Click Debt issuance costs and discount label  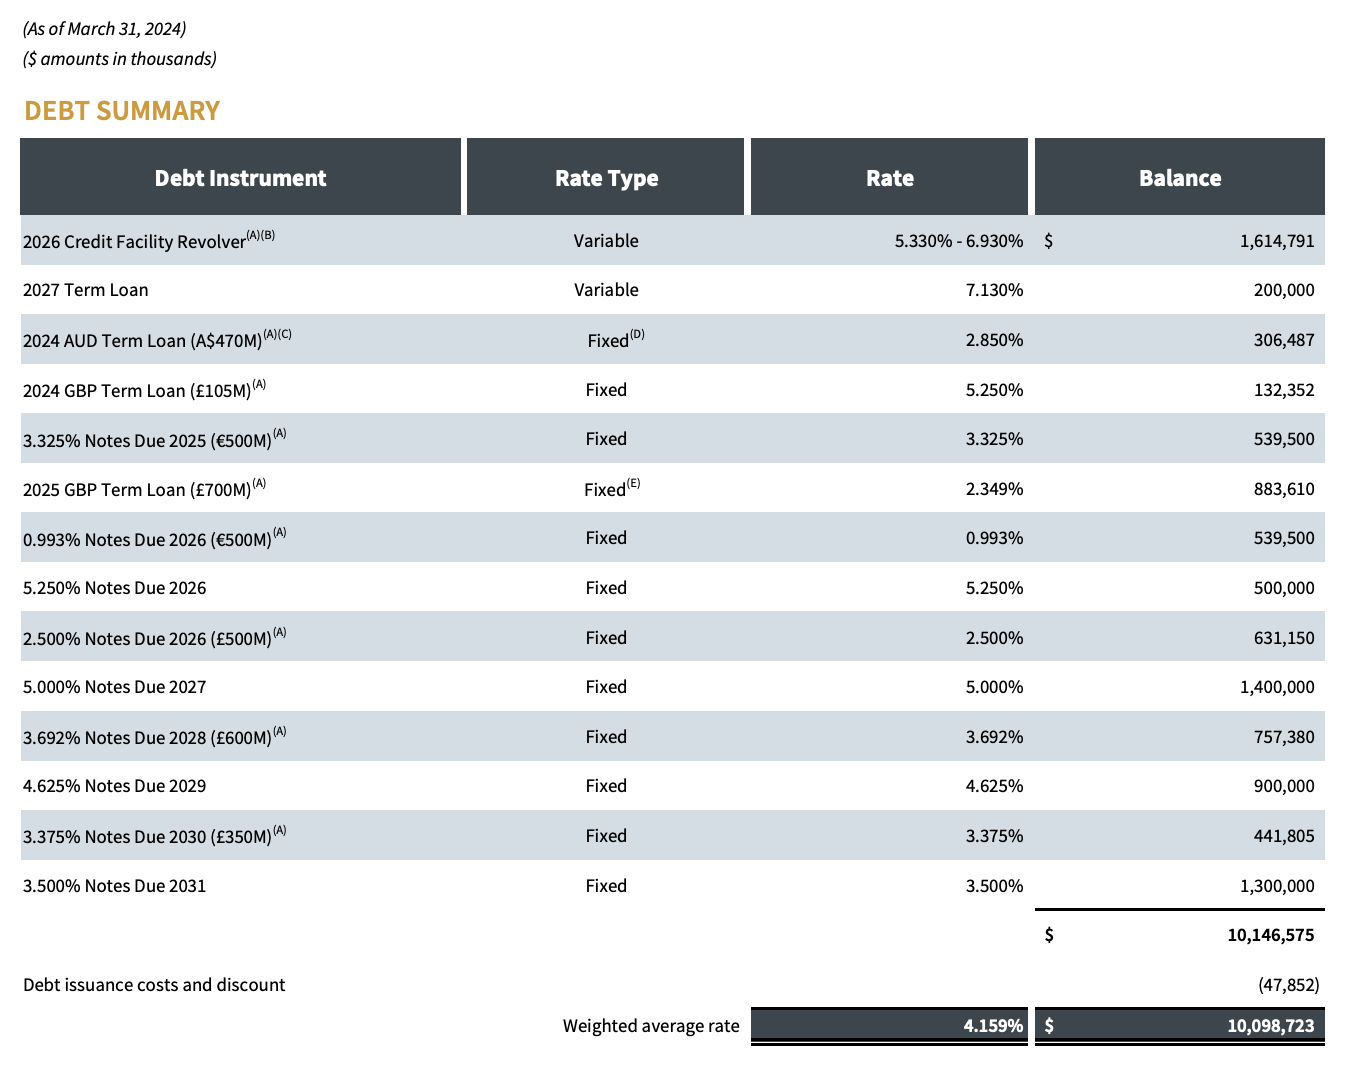[154, 985]
